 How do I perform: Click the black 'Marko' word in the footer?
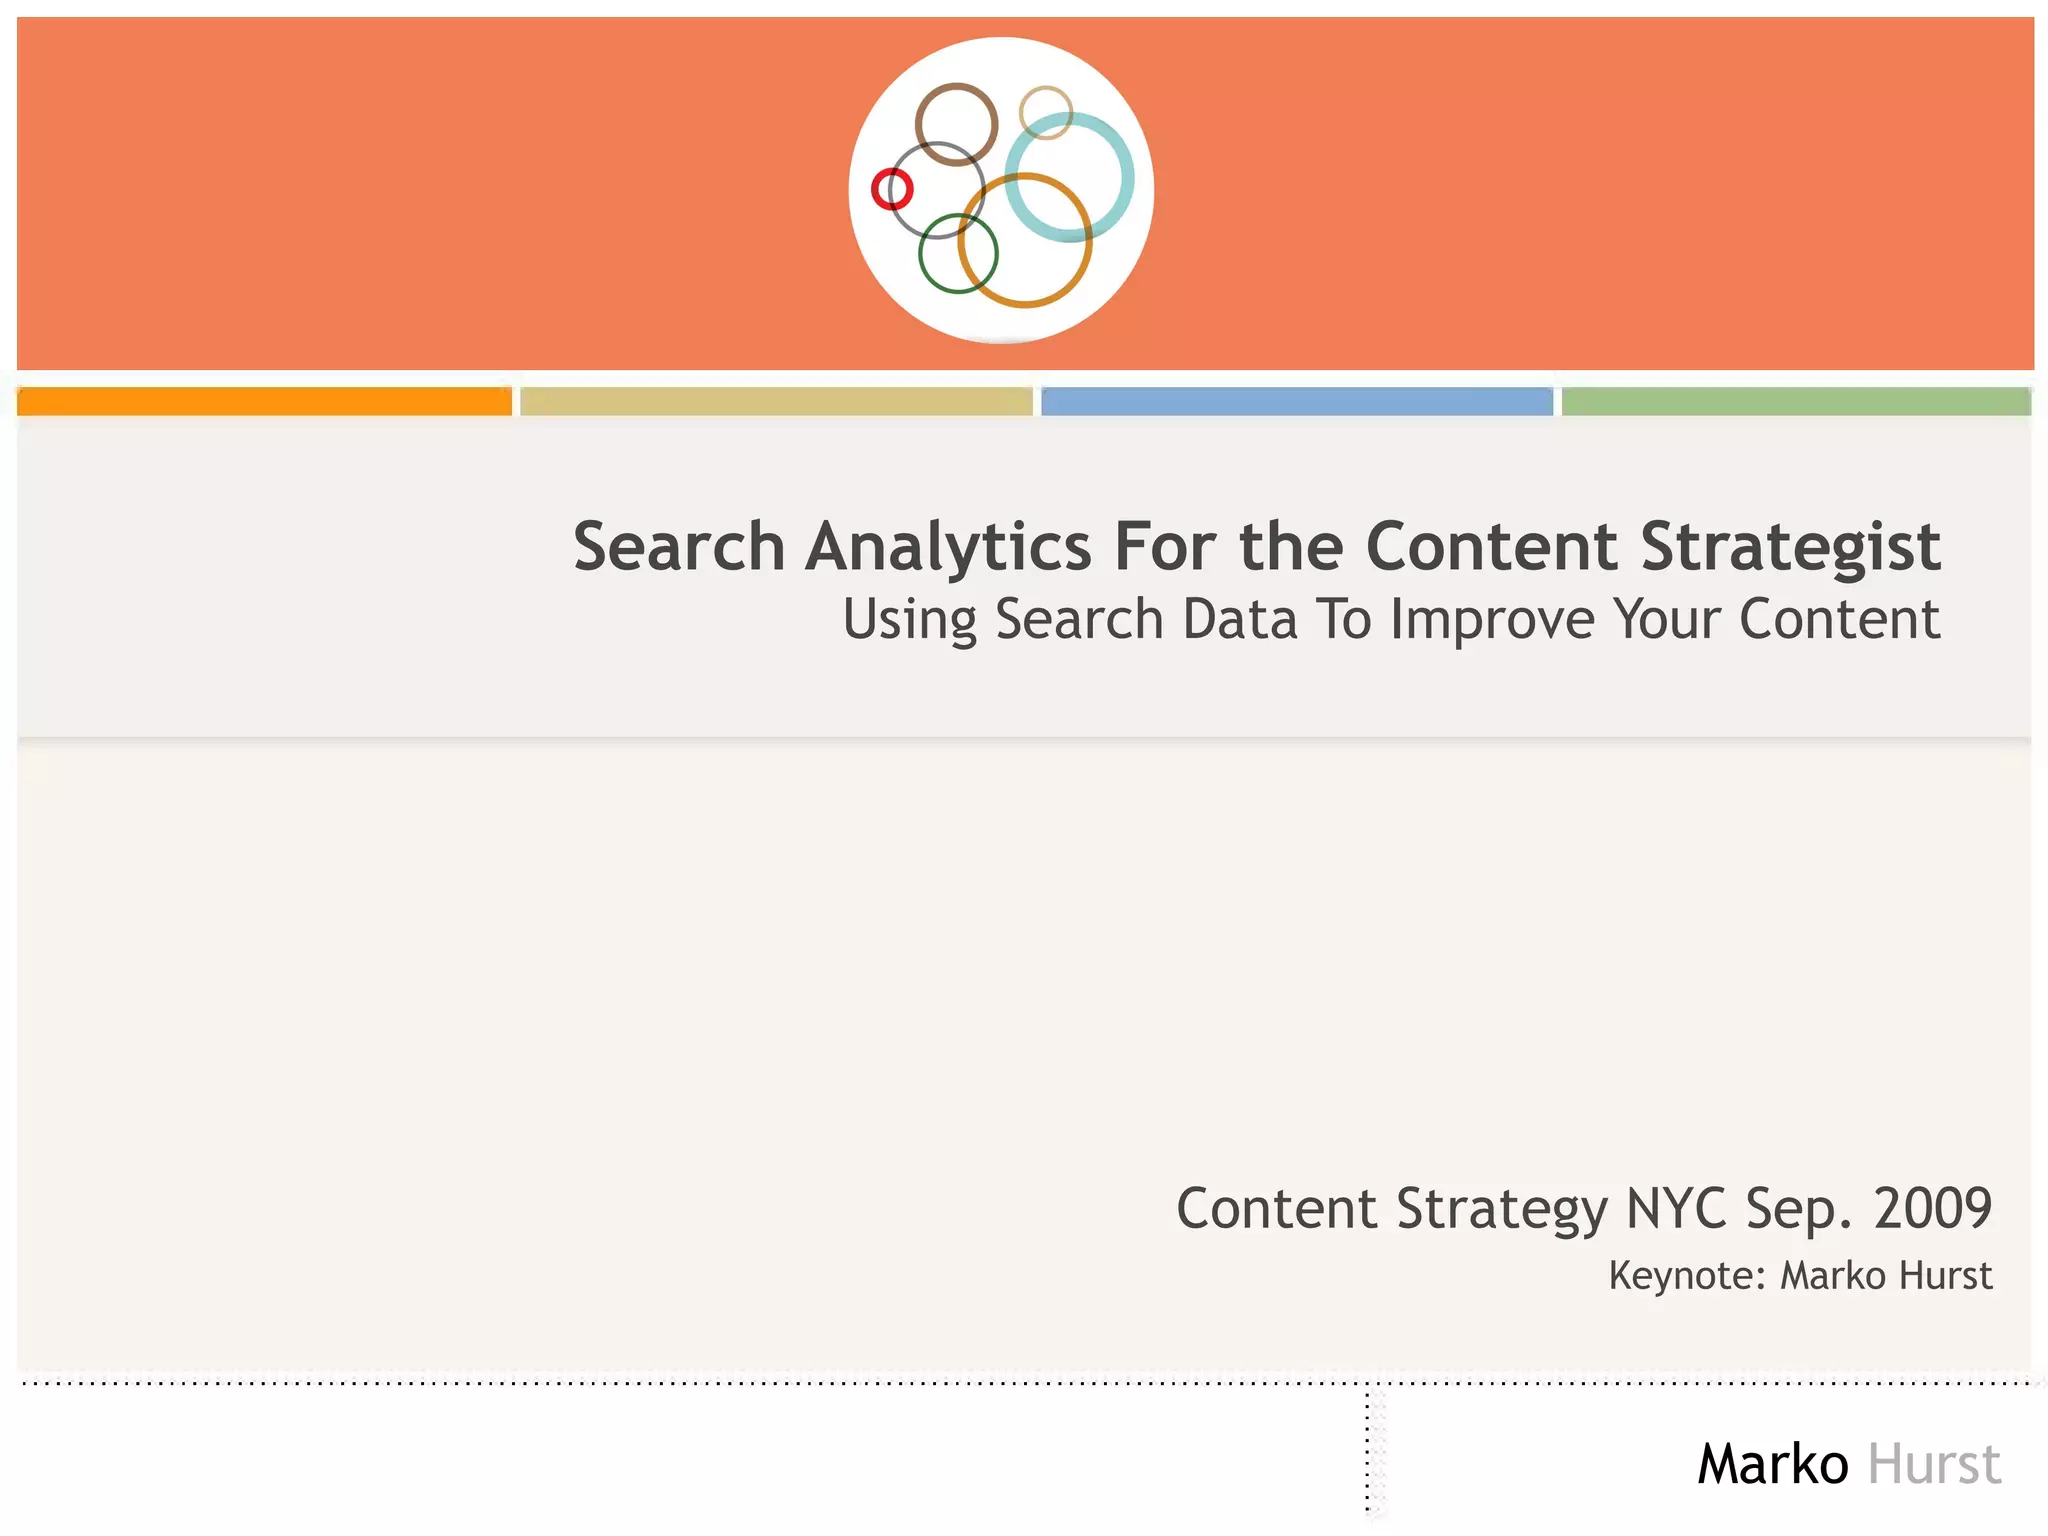[x=1773, y=1465]
